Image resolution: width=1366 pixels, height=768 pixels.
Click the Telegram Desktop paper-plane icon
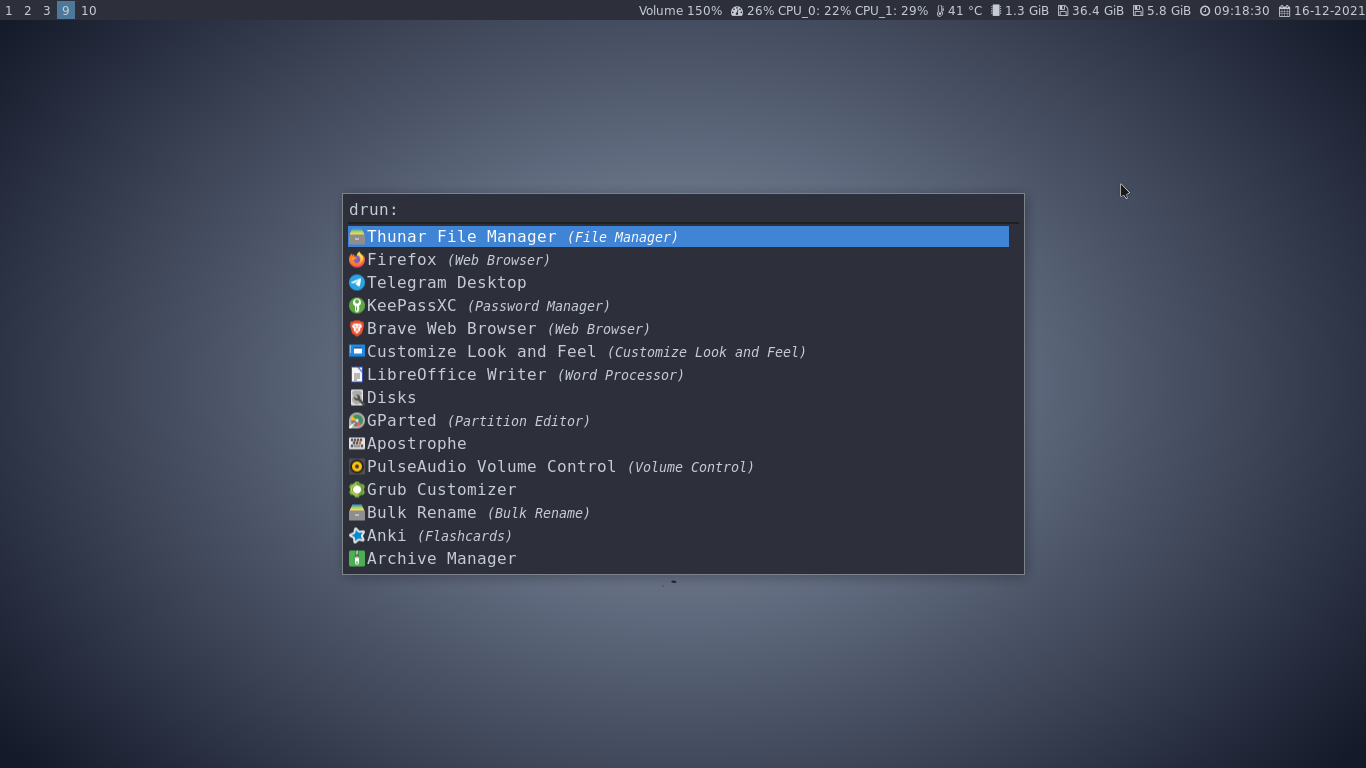click(x=357, y=283)
